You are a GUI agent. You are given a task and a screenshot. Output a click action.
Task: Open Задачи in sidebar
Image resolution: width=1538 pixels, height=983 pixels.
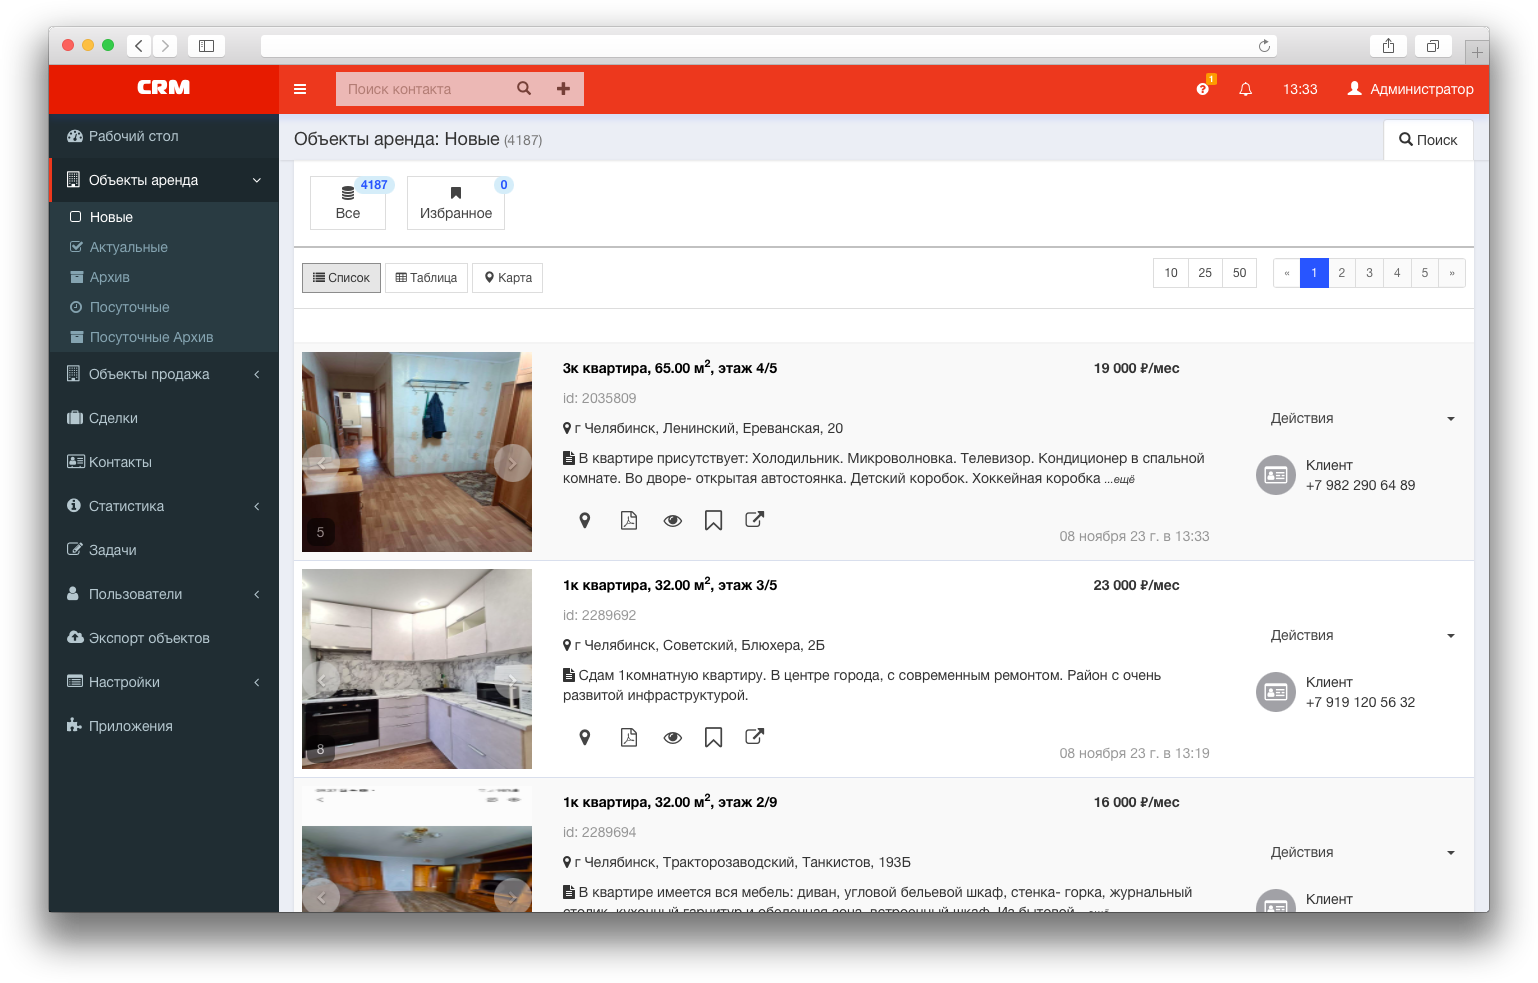[164, 550]
